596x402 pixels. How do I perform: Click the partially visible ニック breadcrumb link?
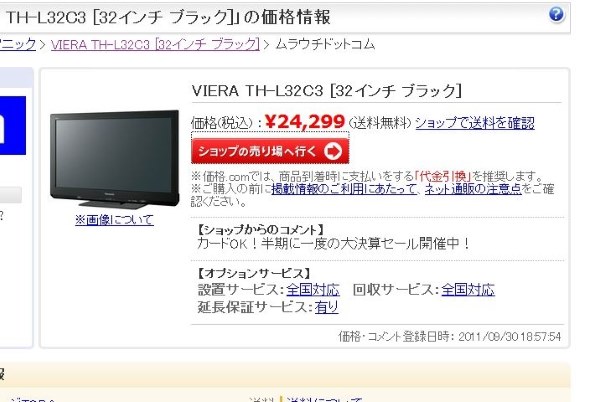18,44
